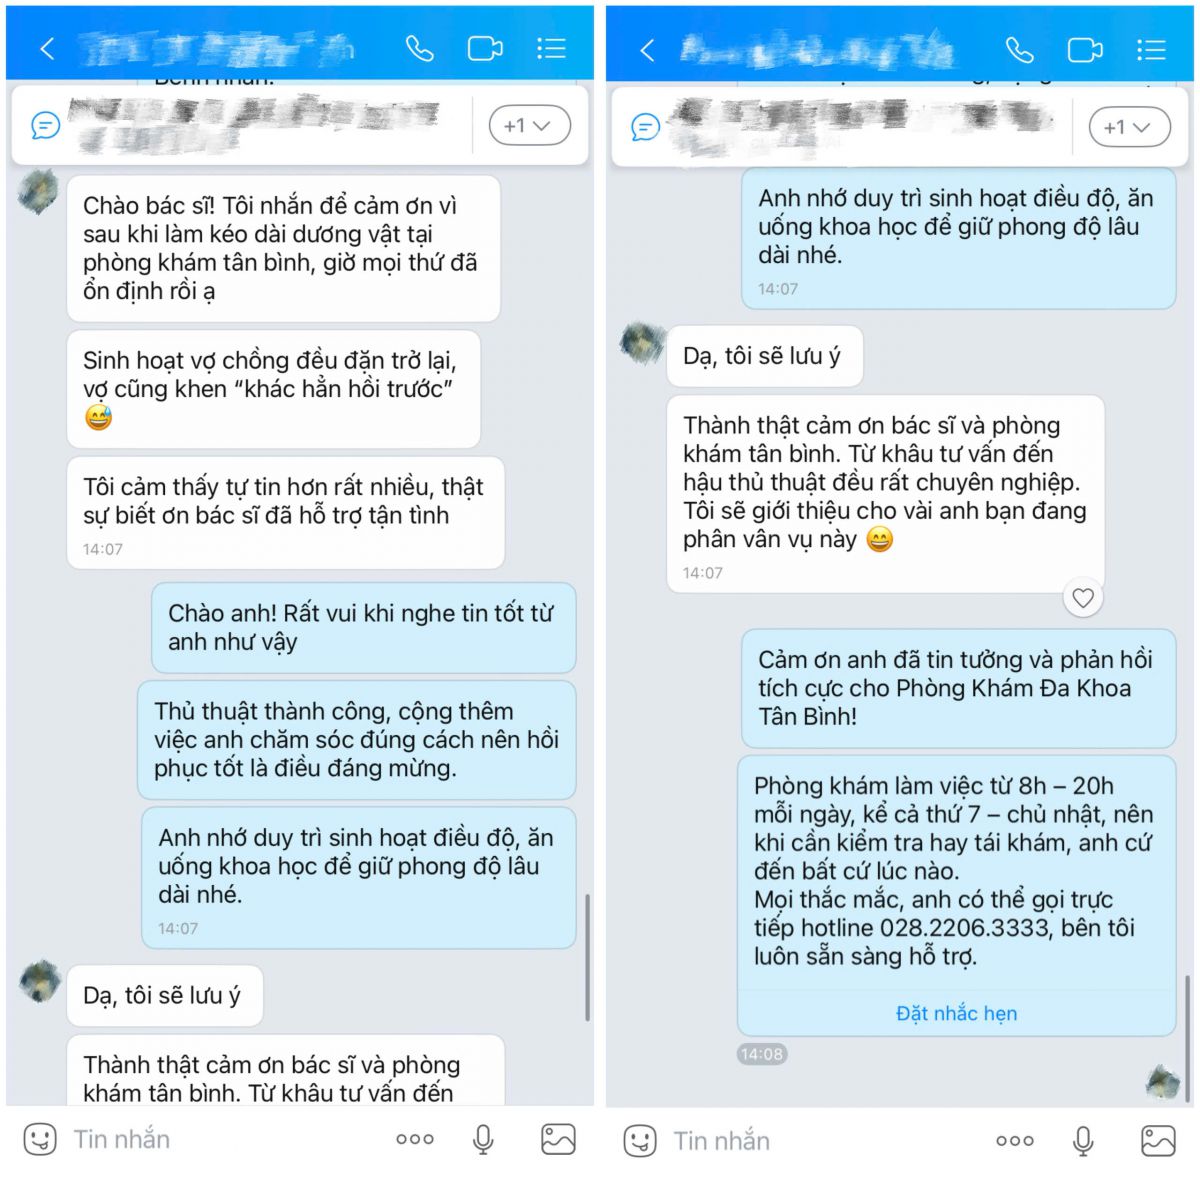This screenshot has width=1200, height=1200.
Task: Tap microphone icon in right chat input bar
Action: click(1083, 1140)
